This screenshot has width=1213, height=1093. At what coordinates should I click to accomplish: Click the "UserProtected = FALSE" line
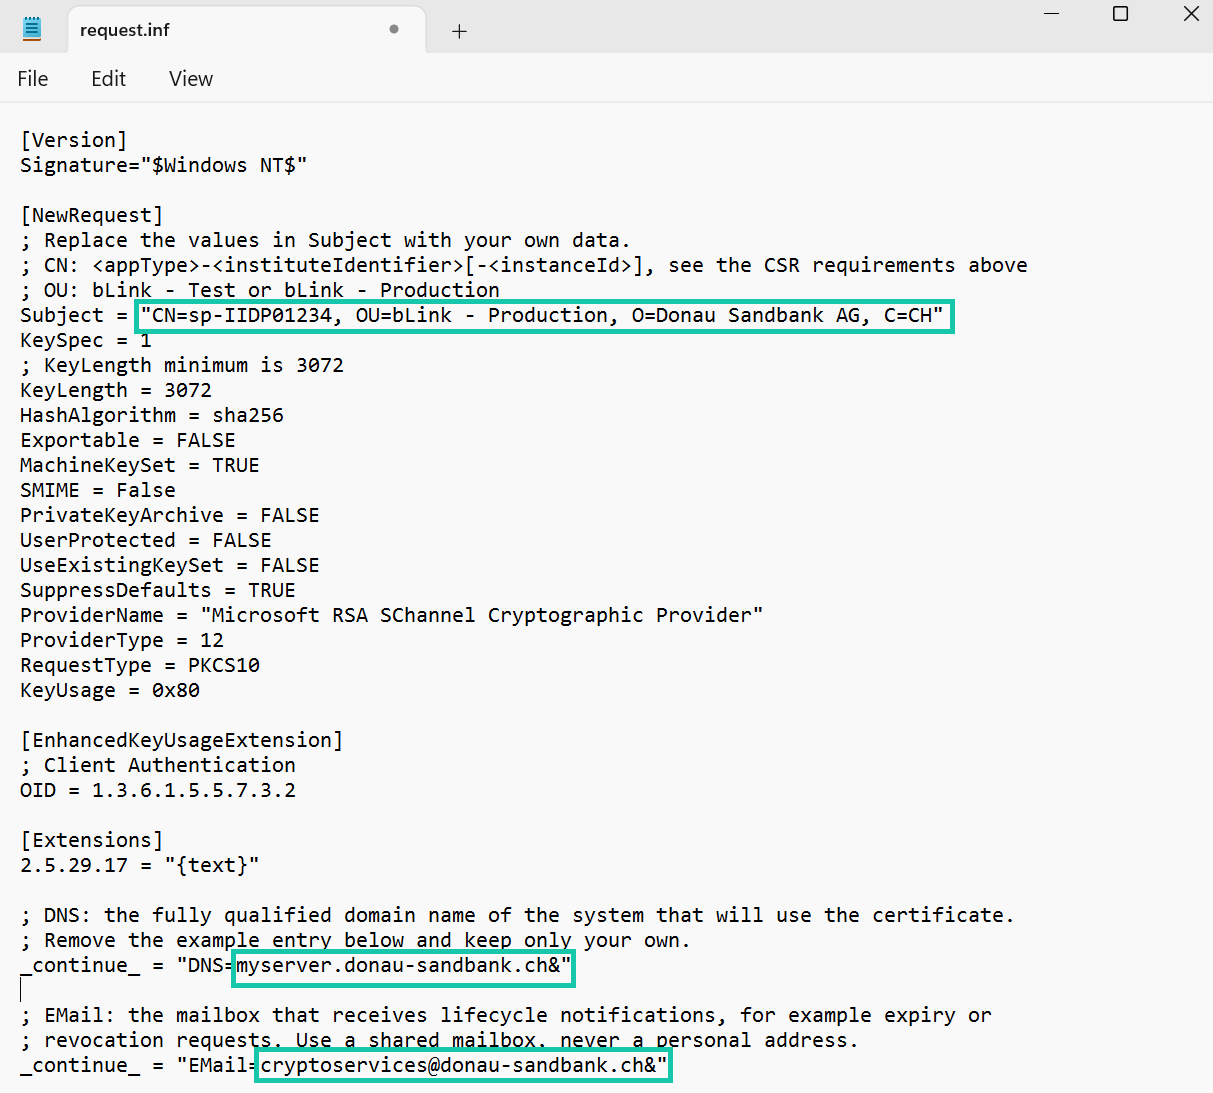[x=146, y=540]
